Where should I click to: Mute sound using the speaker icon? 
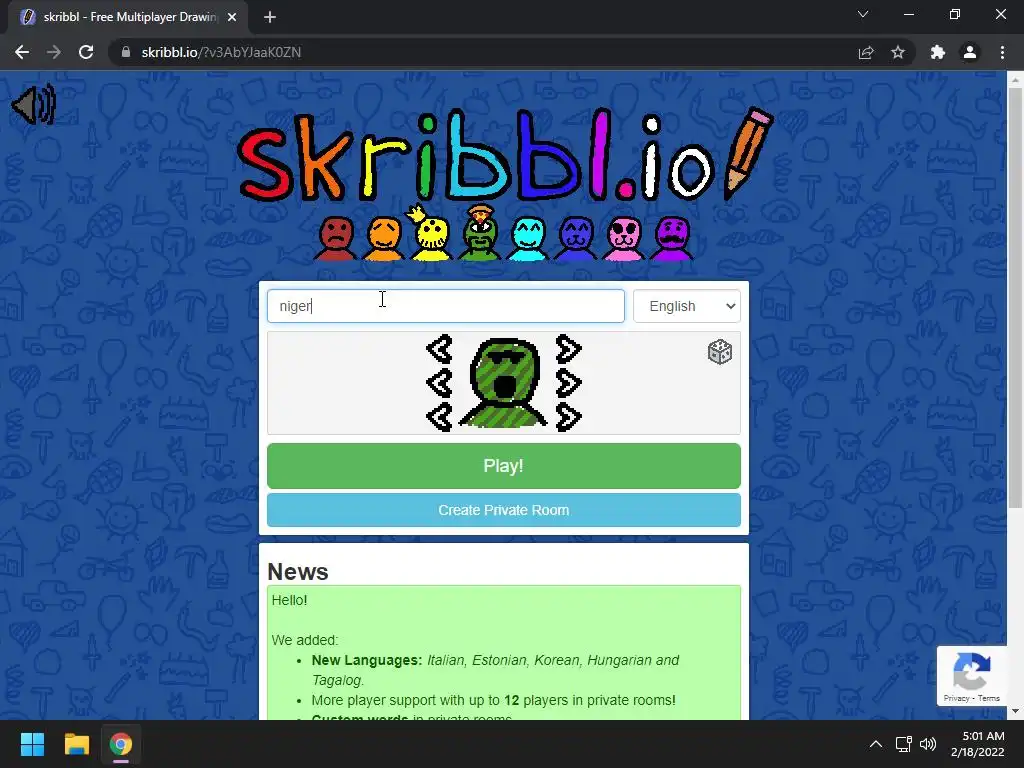34,104
